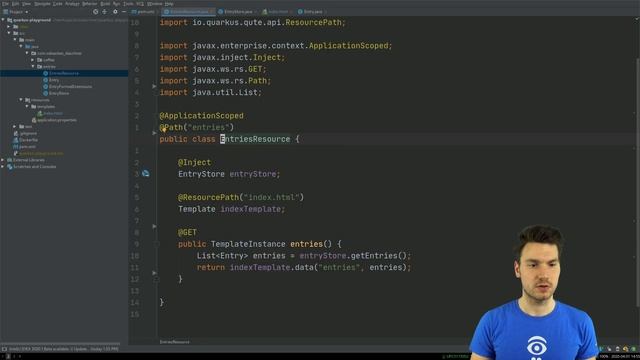Expand Scratches and Consoles node
The height and width of the screenshot is (360, 640).
click(3, 167)
